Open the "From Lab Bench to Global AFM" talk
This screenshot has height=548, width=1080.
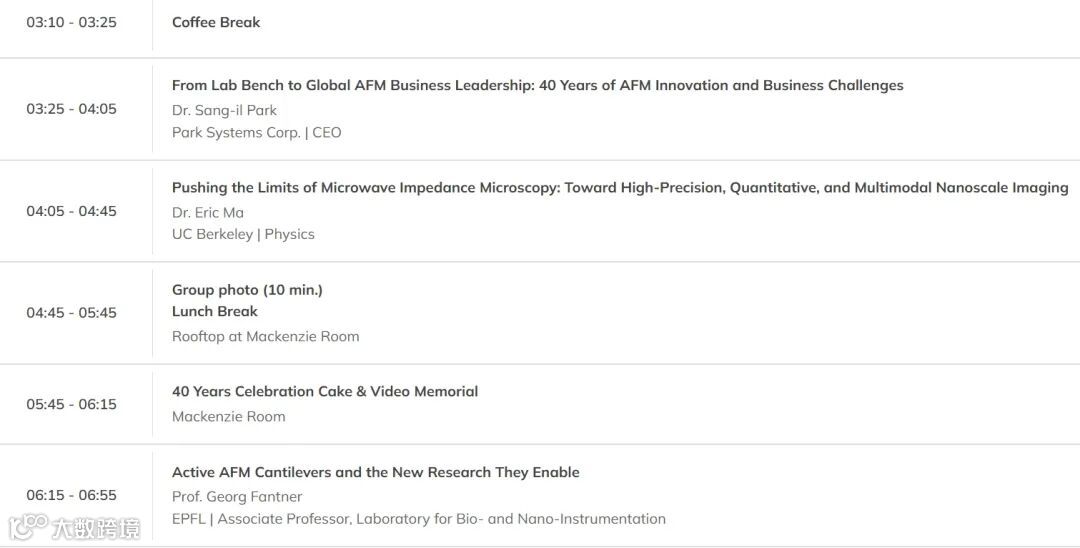537,86
